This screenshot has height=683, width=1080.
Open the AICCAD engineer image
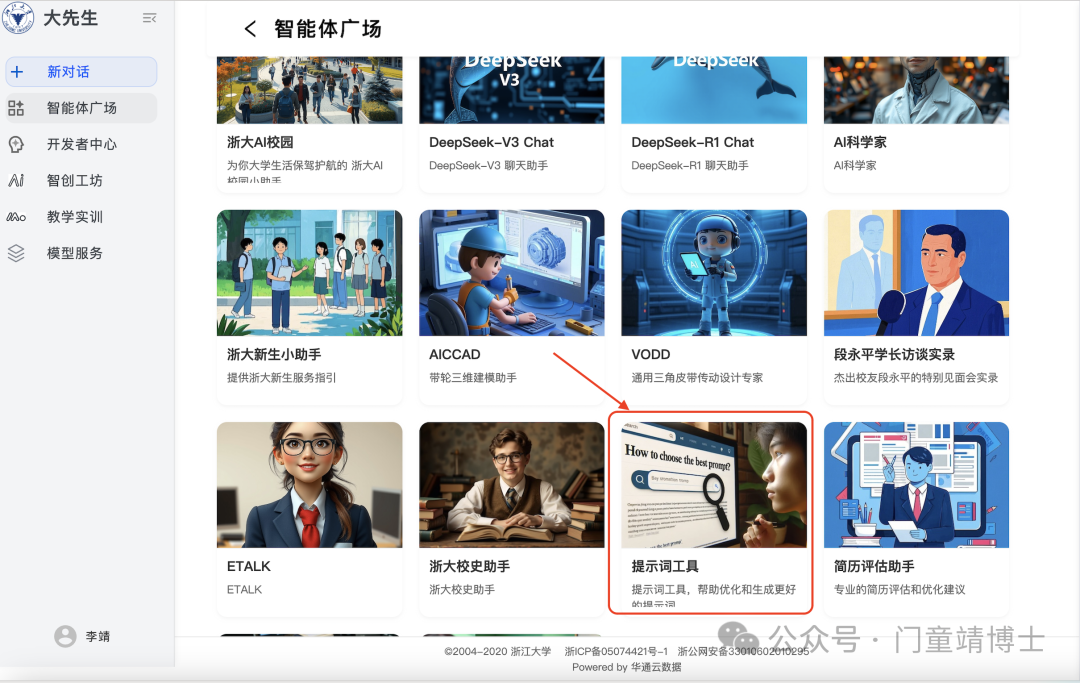[512, 273]
